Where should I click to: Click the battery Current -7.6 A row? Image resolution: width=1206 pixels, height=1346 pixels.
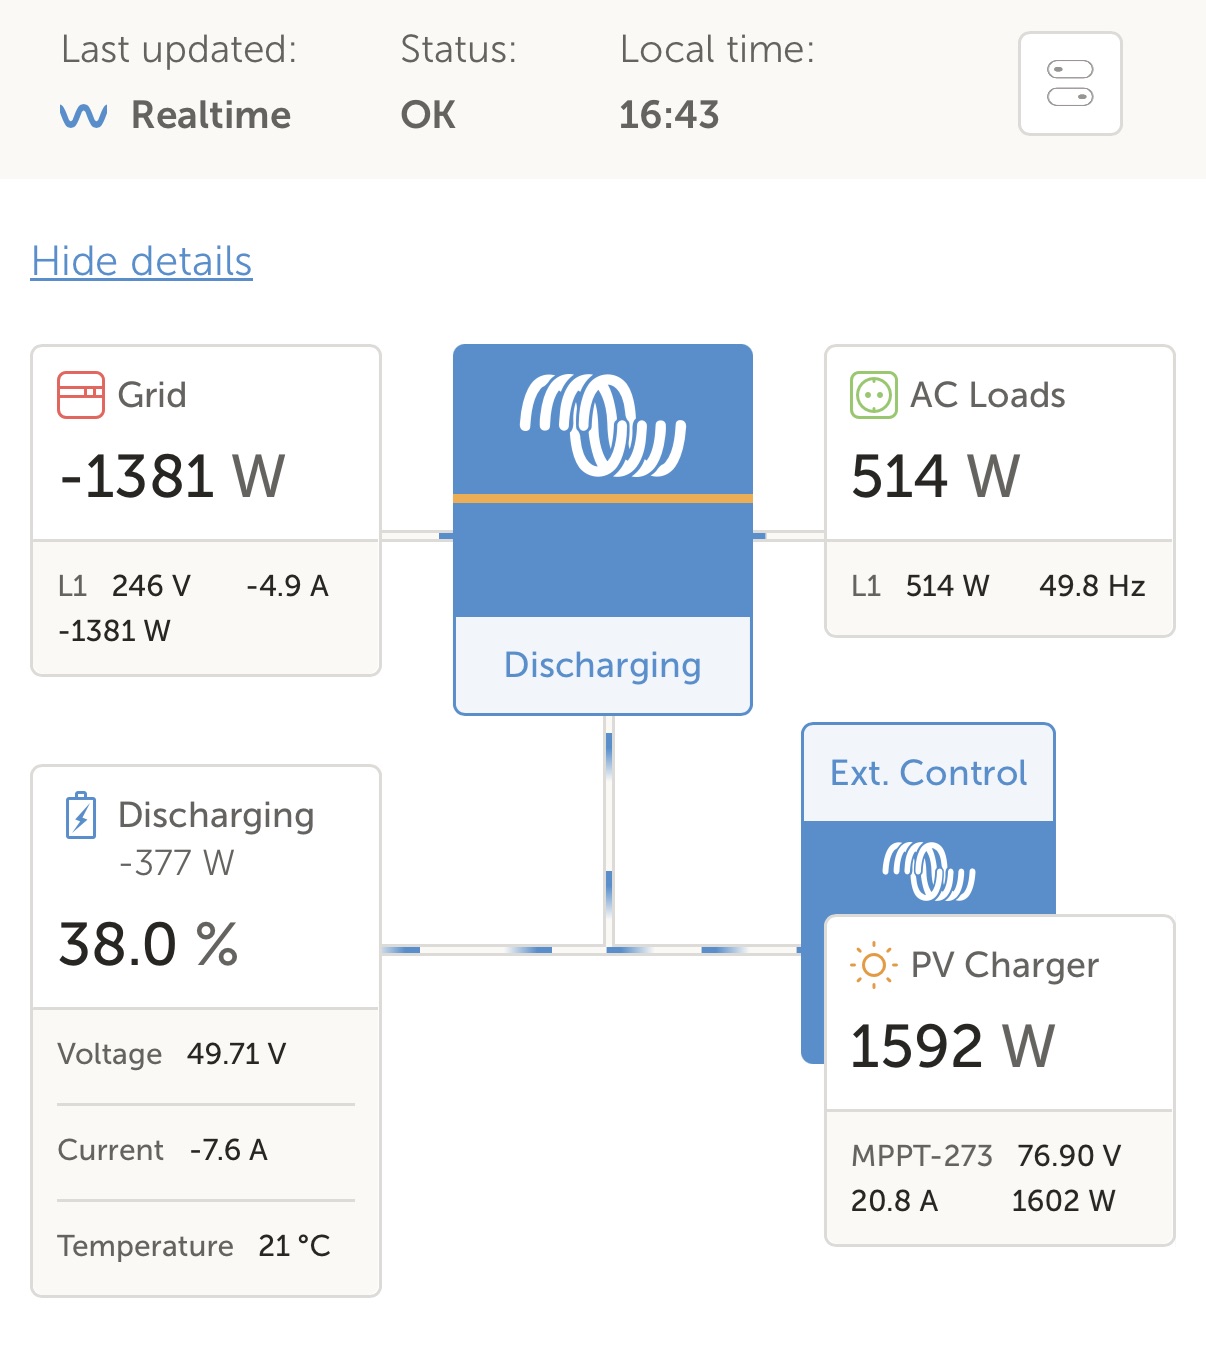(163, 1150)
